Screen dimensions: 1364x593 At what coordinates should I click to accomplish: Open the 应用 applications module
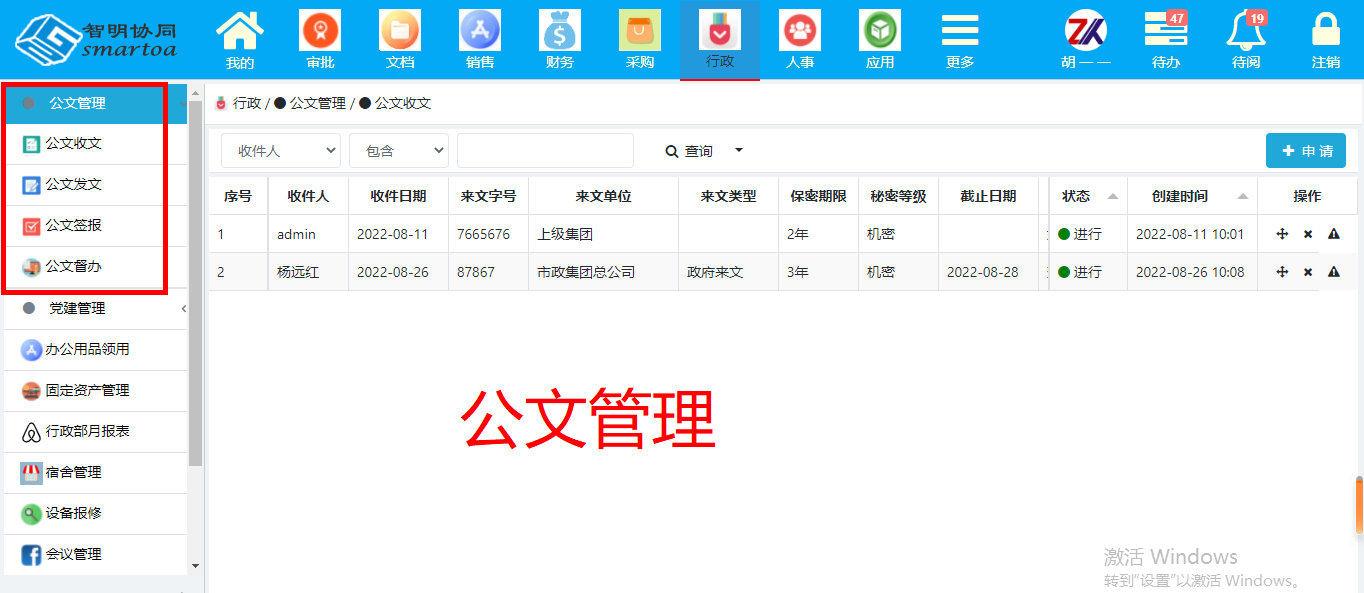click(x=880, y=40)
